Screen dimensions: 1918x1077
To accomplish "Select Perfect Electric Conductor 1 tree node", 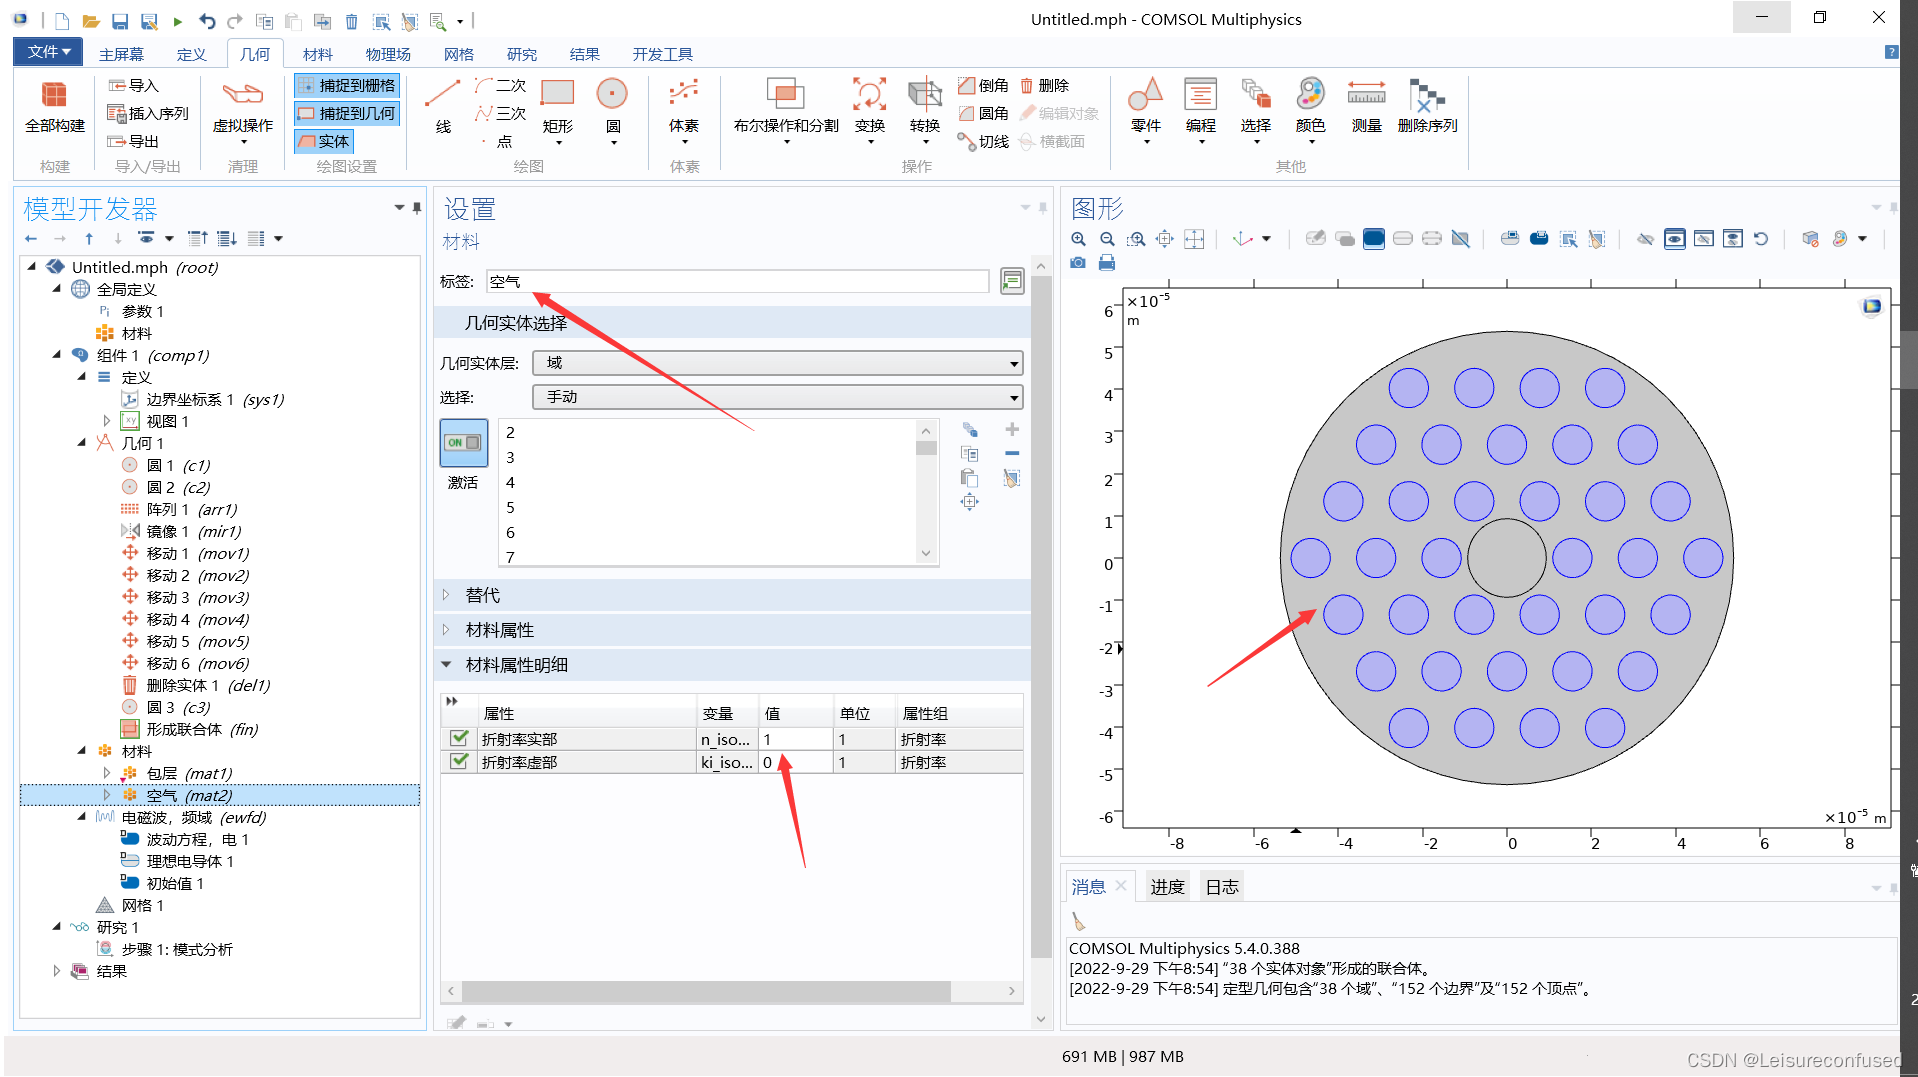I will tap(178, 861).
